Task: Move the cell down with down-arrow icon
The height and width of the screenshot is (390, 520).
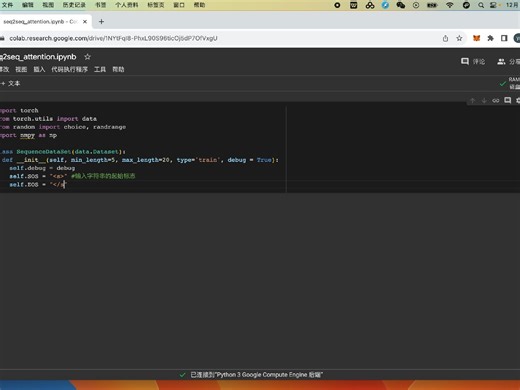Action: coord(484,100)
